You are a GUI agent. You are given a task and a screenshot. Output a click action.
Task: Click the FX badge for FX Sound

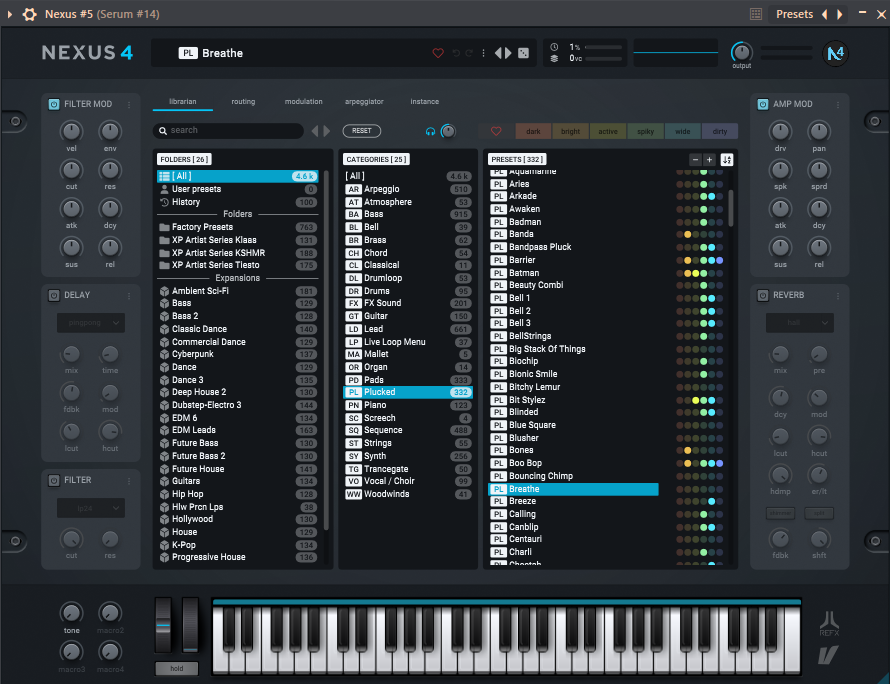354,303
